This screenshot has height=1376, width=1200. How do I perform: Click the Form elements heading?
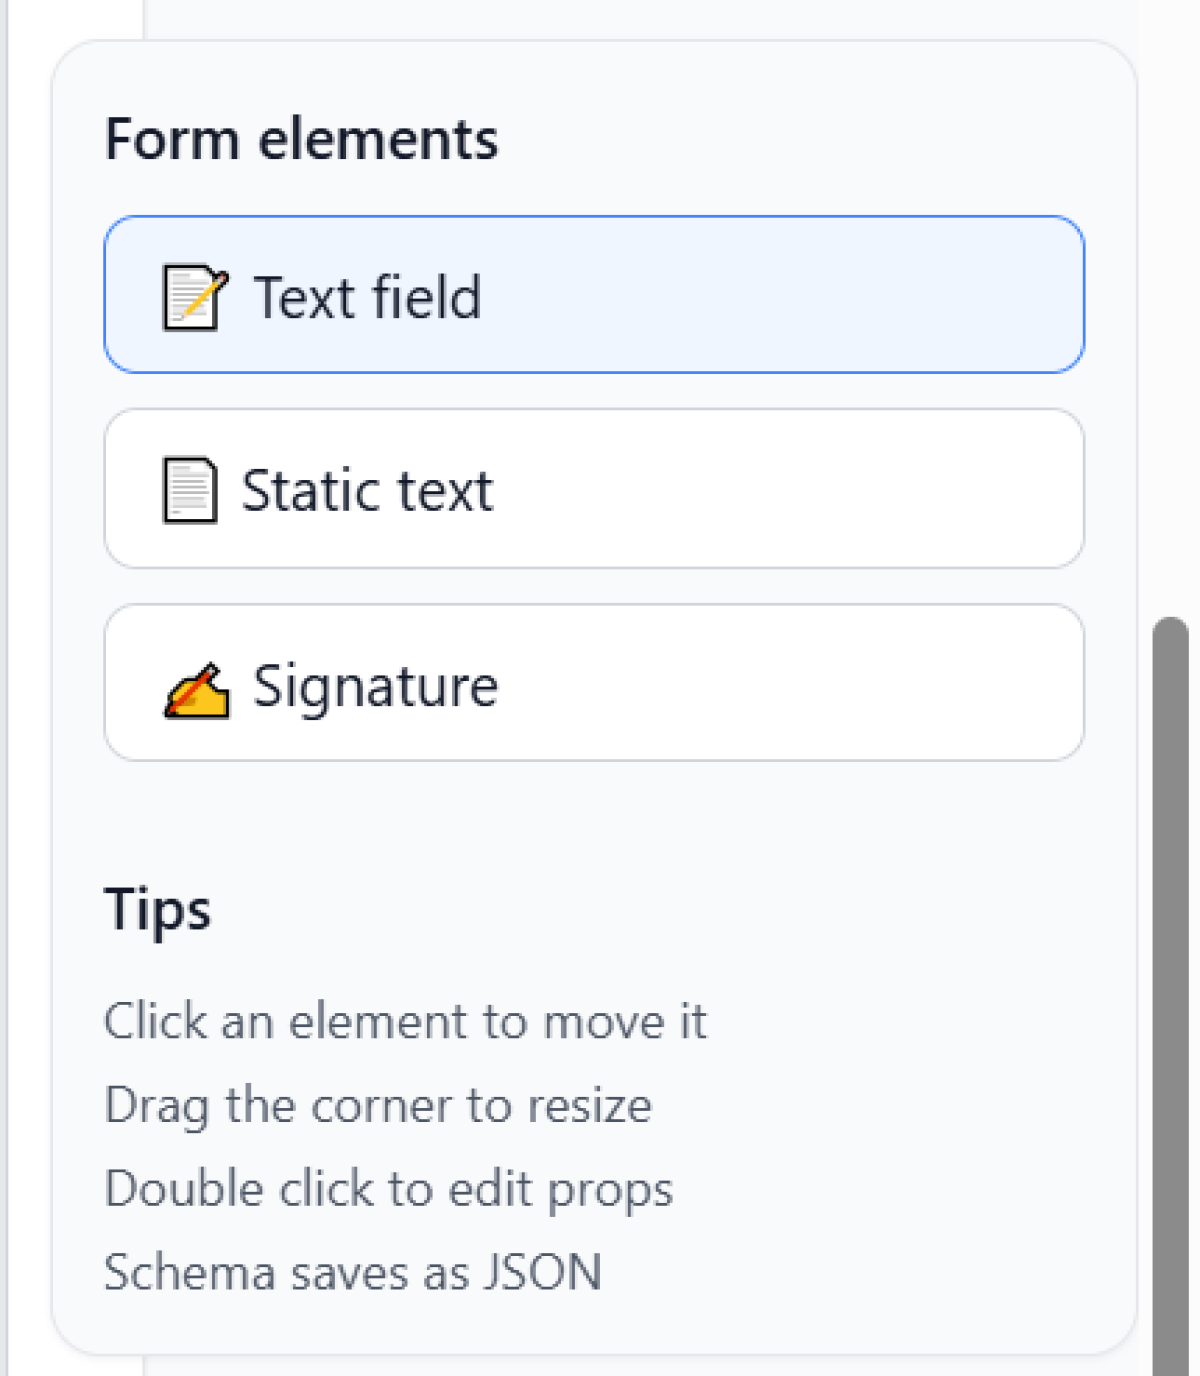coord(301,139)
